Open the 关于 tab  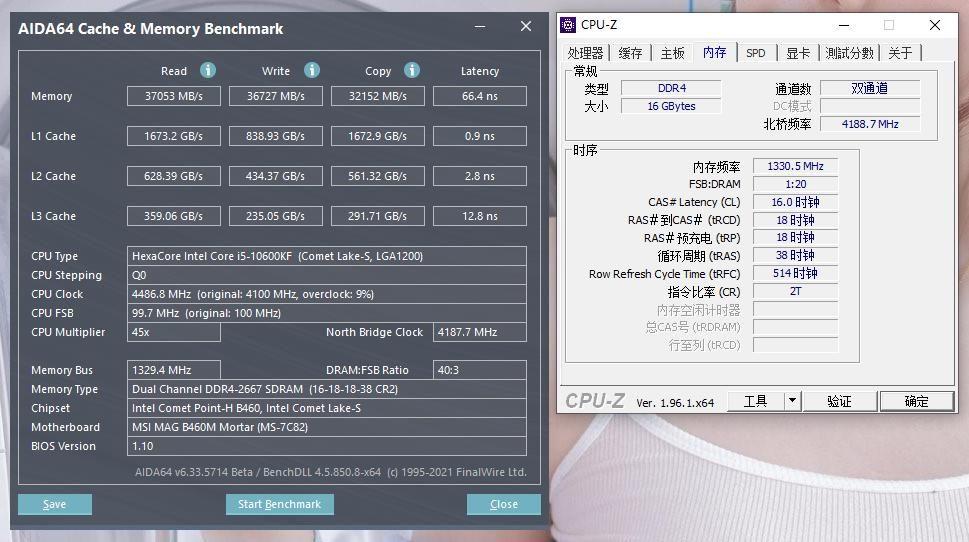tap(901, 53)
